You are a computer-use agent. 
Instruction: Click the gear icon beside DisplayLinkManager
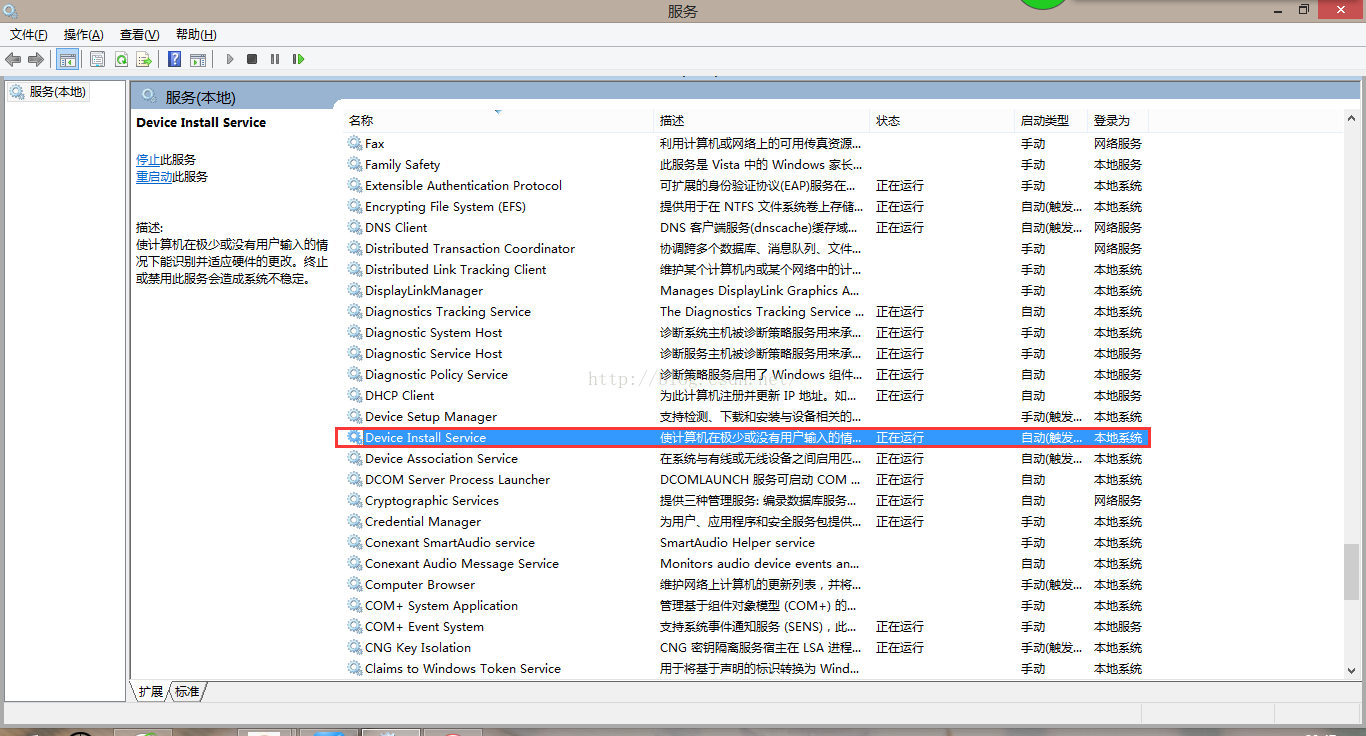355,290
